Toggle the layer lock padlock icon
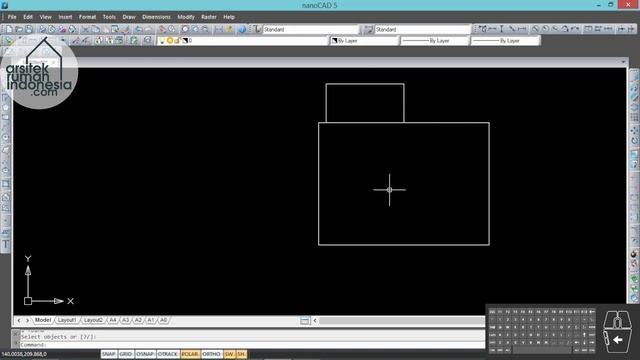 [x=177, y=40]
